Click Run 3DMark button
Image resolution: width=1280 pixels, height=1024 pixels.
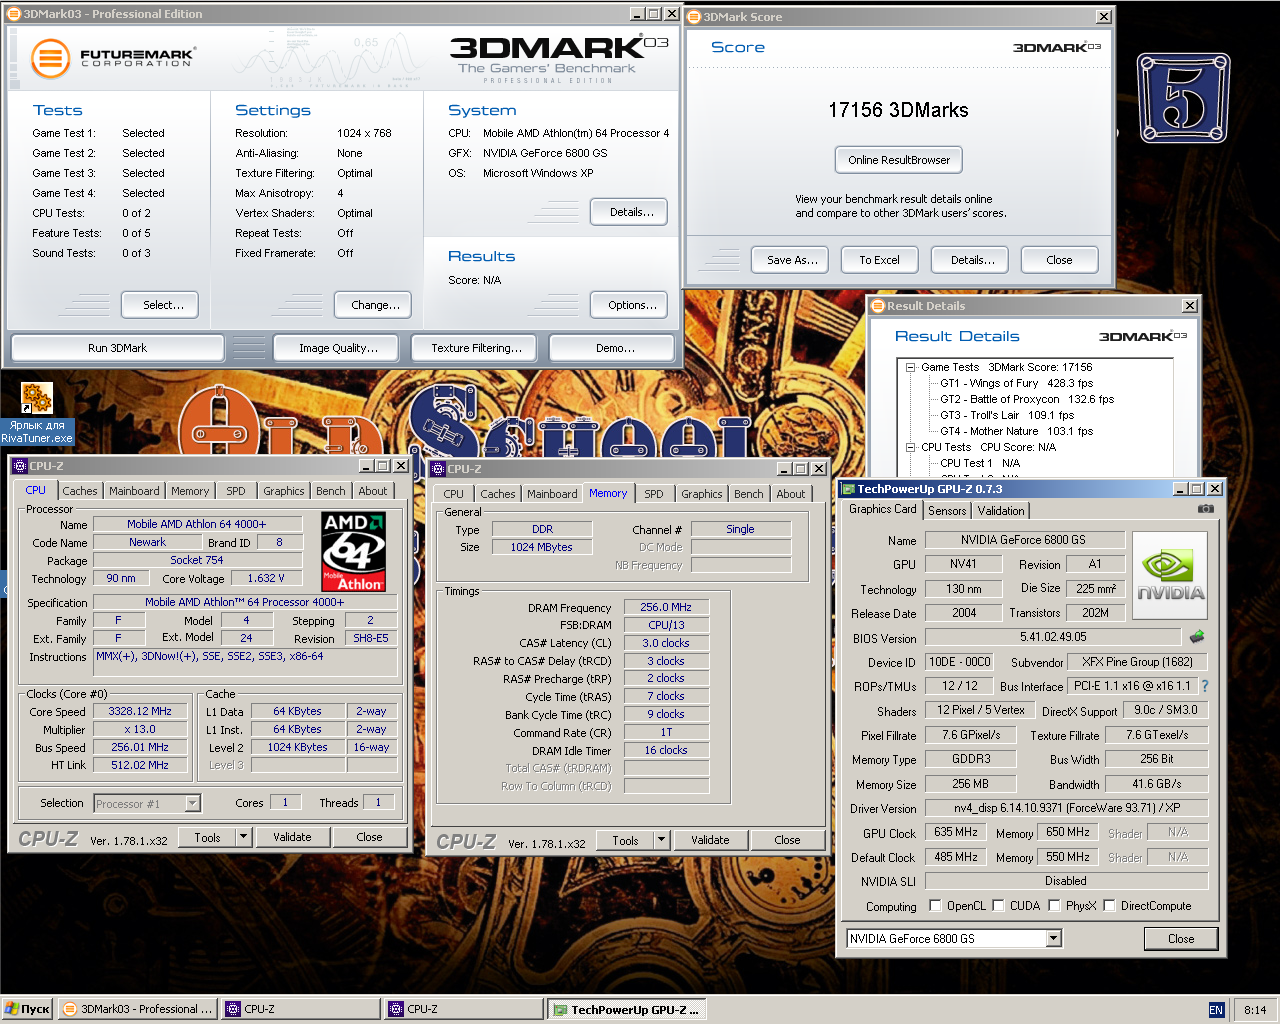tap(117, 348)
